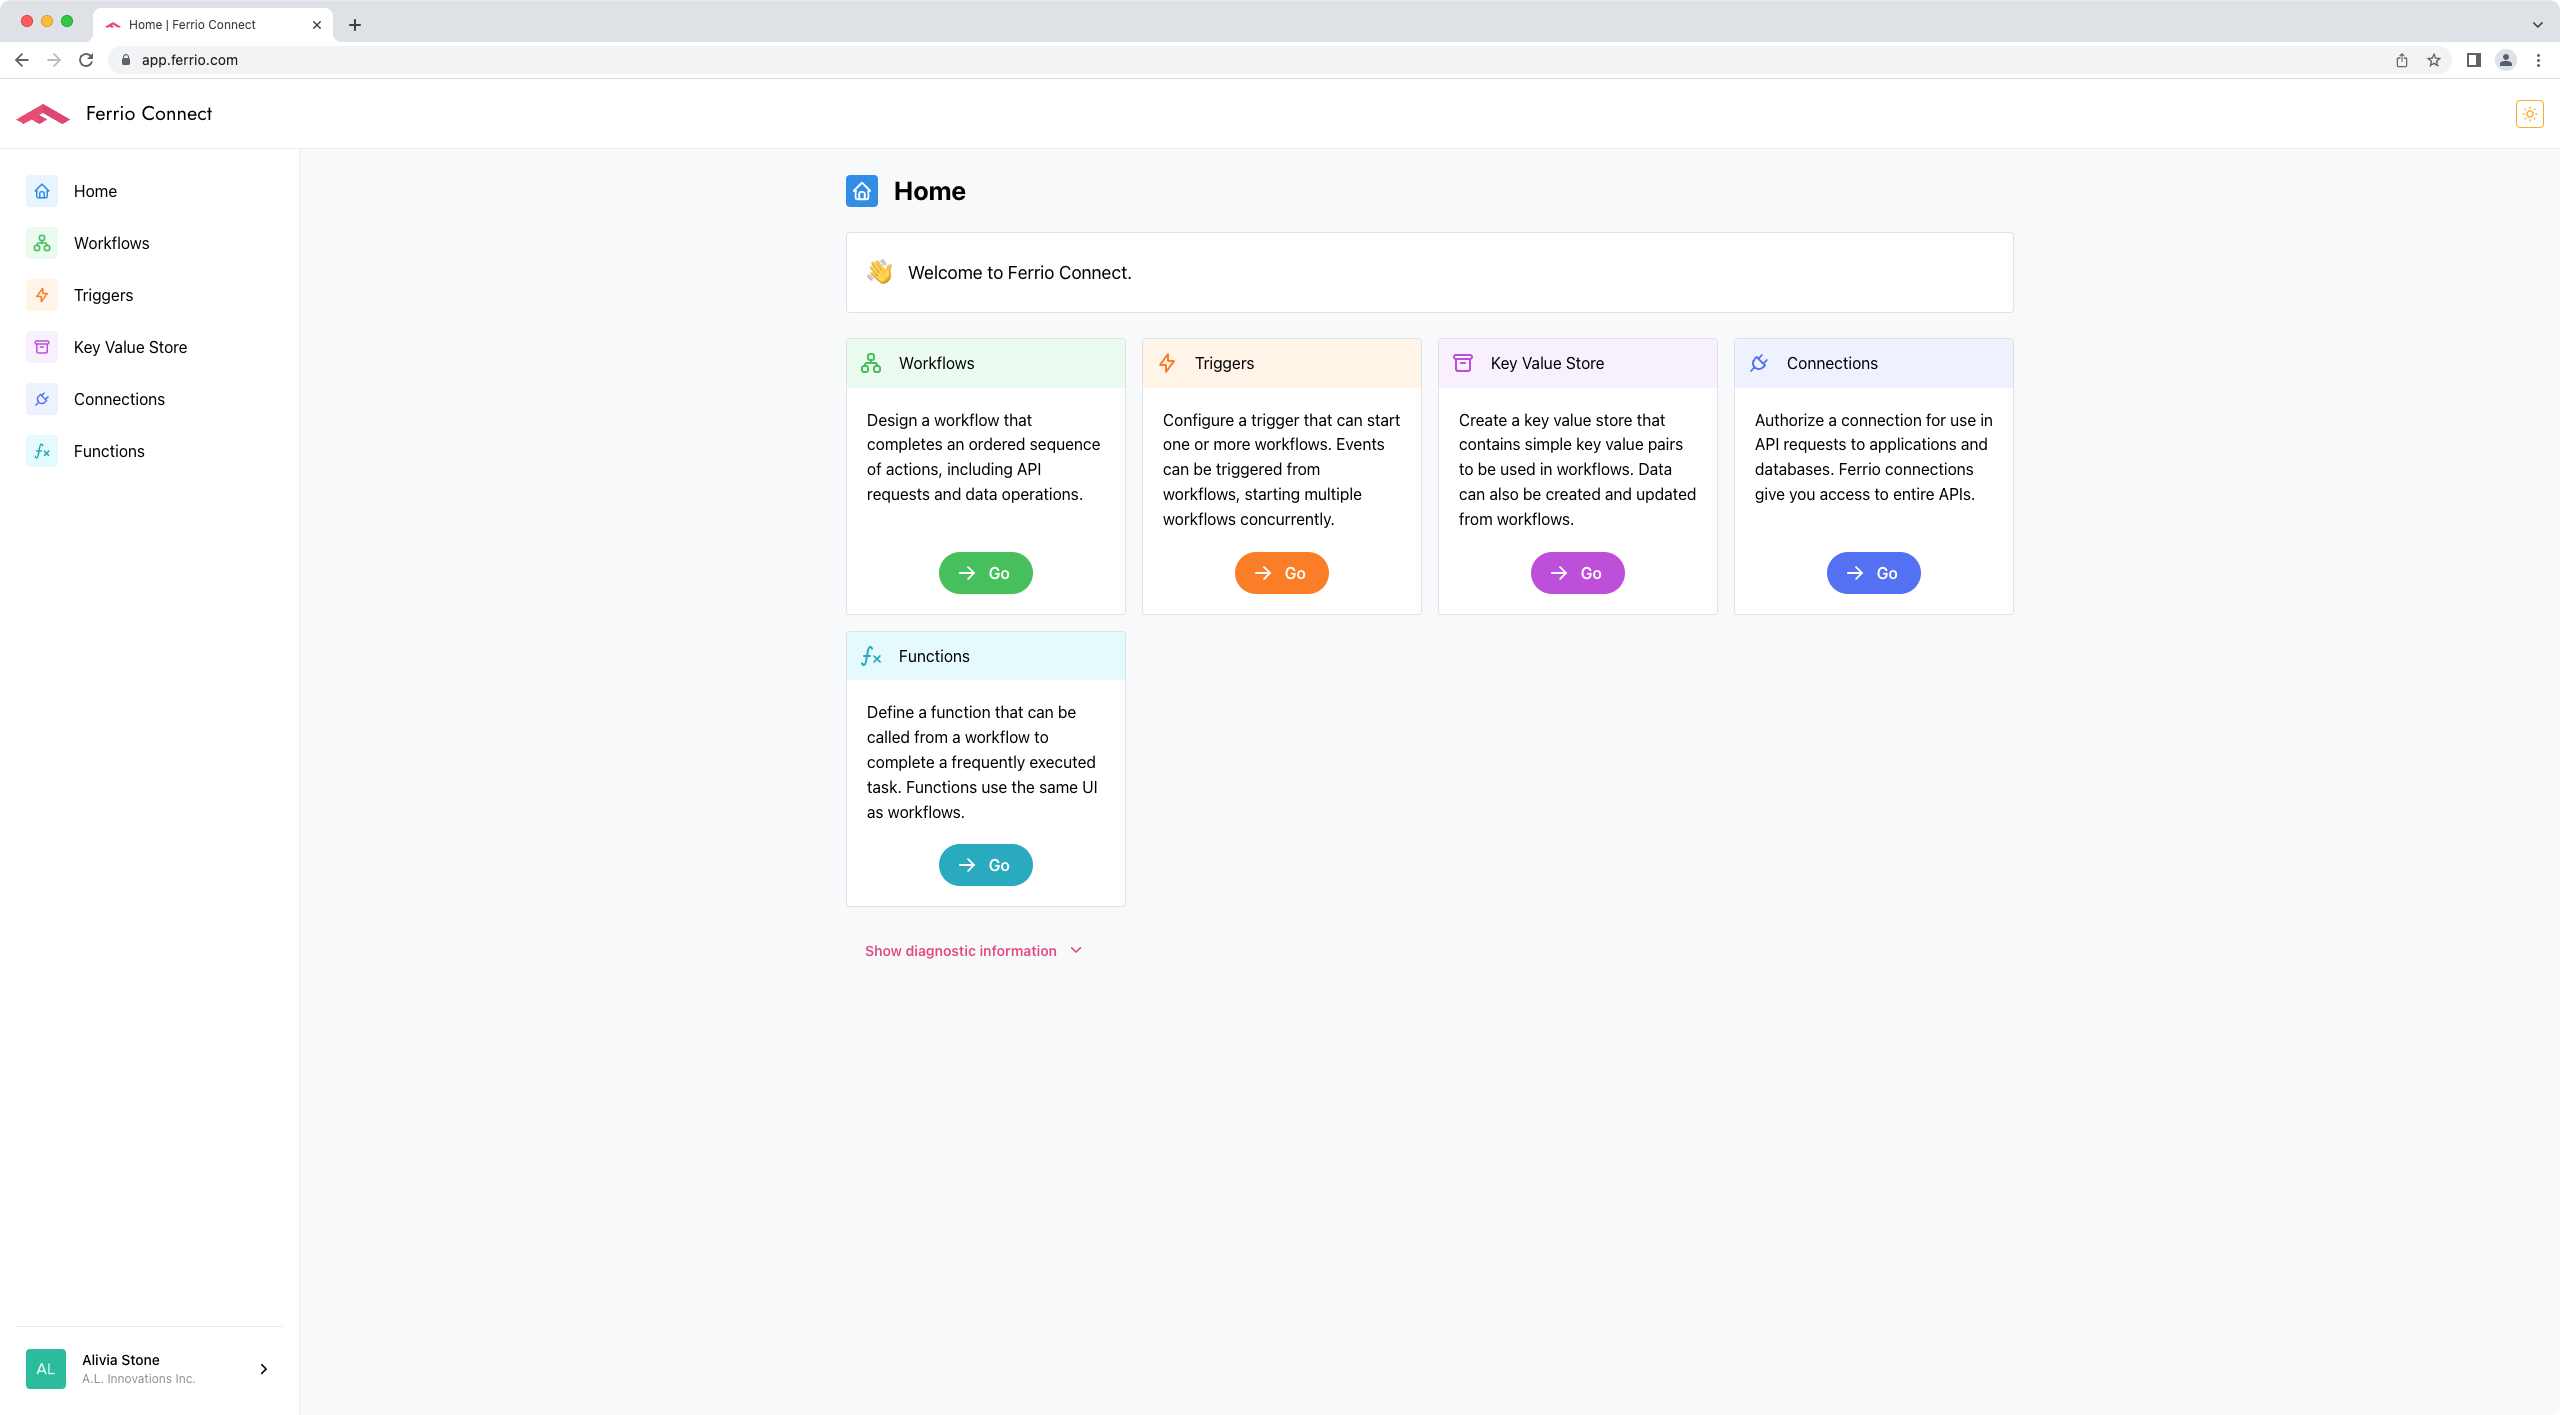Select the Functions fx icon in the sidebar
The height and width of the screenshot is (1415, 2560).
point(42,451)
